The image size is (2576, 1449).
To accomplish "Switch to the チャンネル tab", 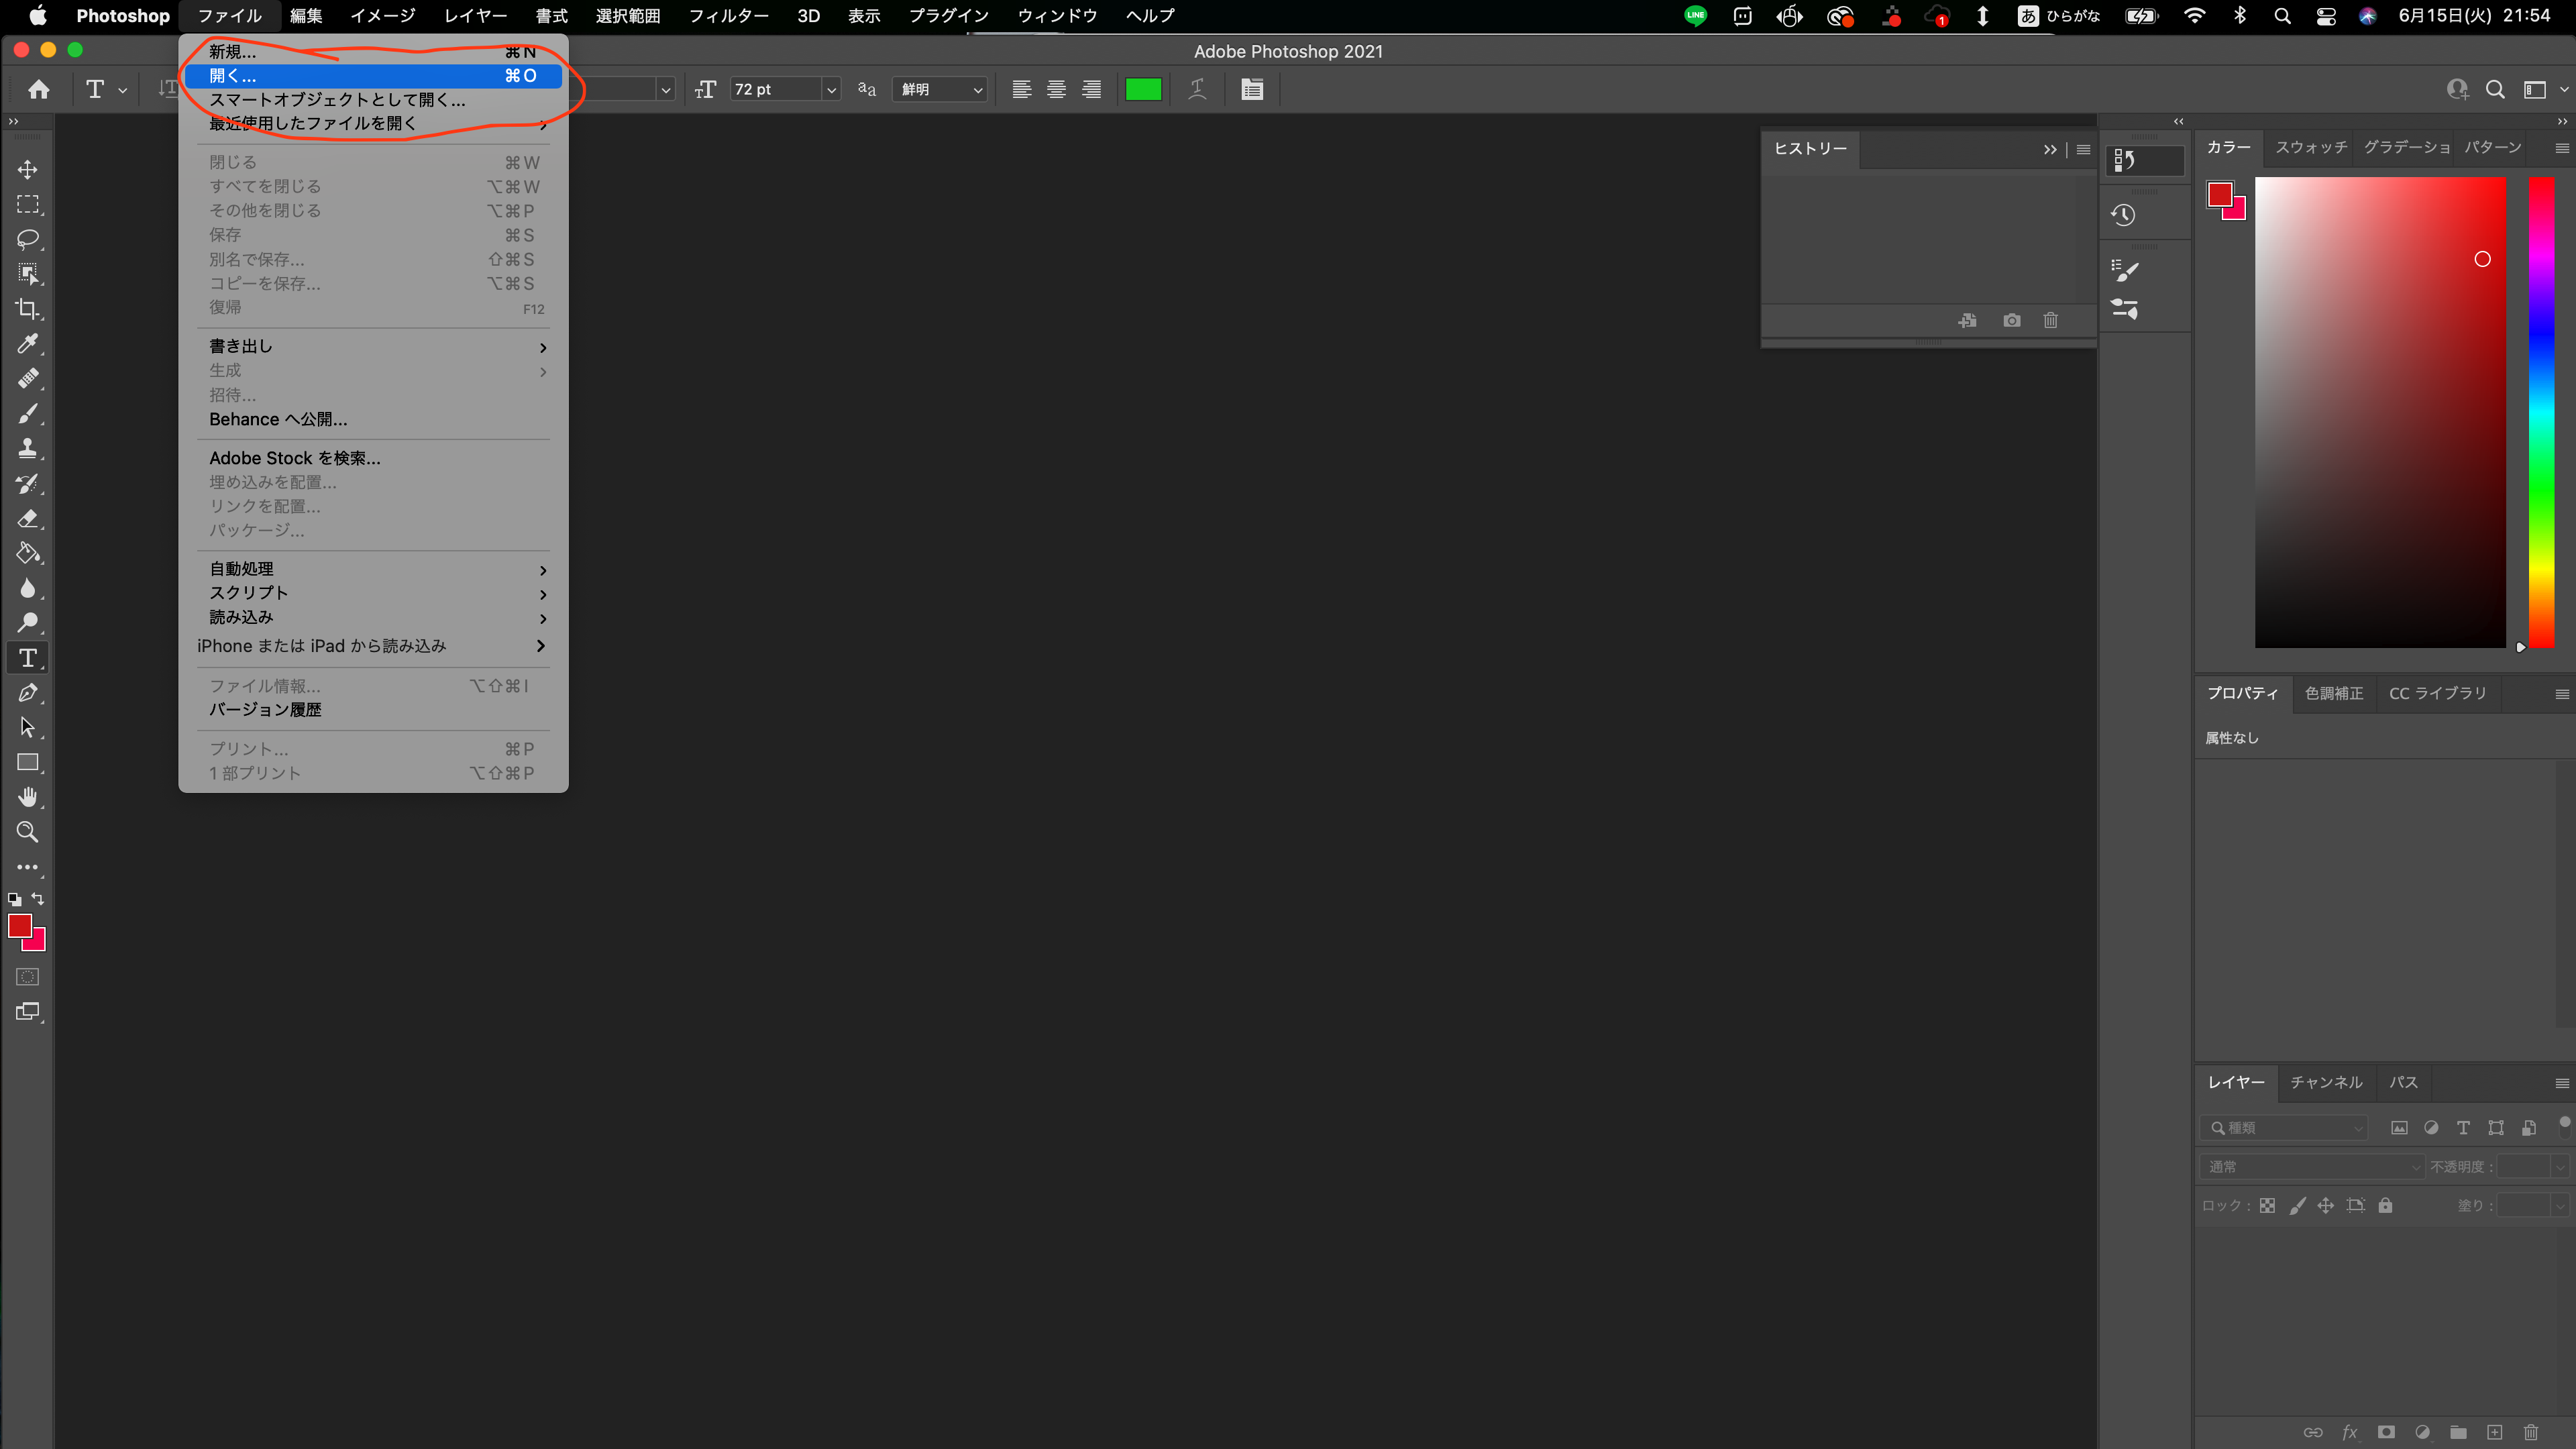I will tap(2326, 1082).
